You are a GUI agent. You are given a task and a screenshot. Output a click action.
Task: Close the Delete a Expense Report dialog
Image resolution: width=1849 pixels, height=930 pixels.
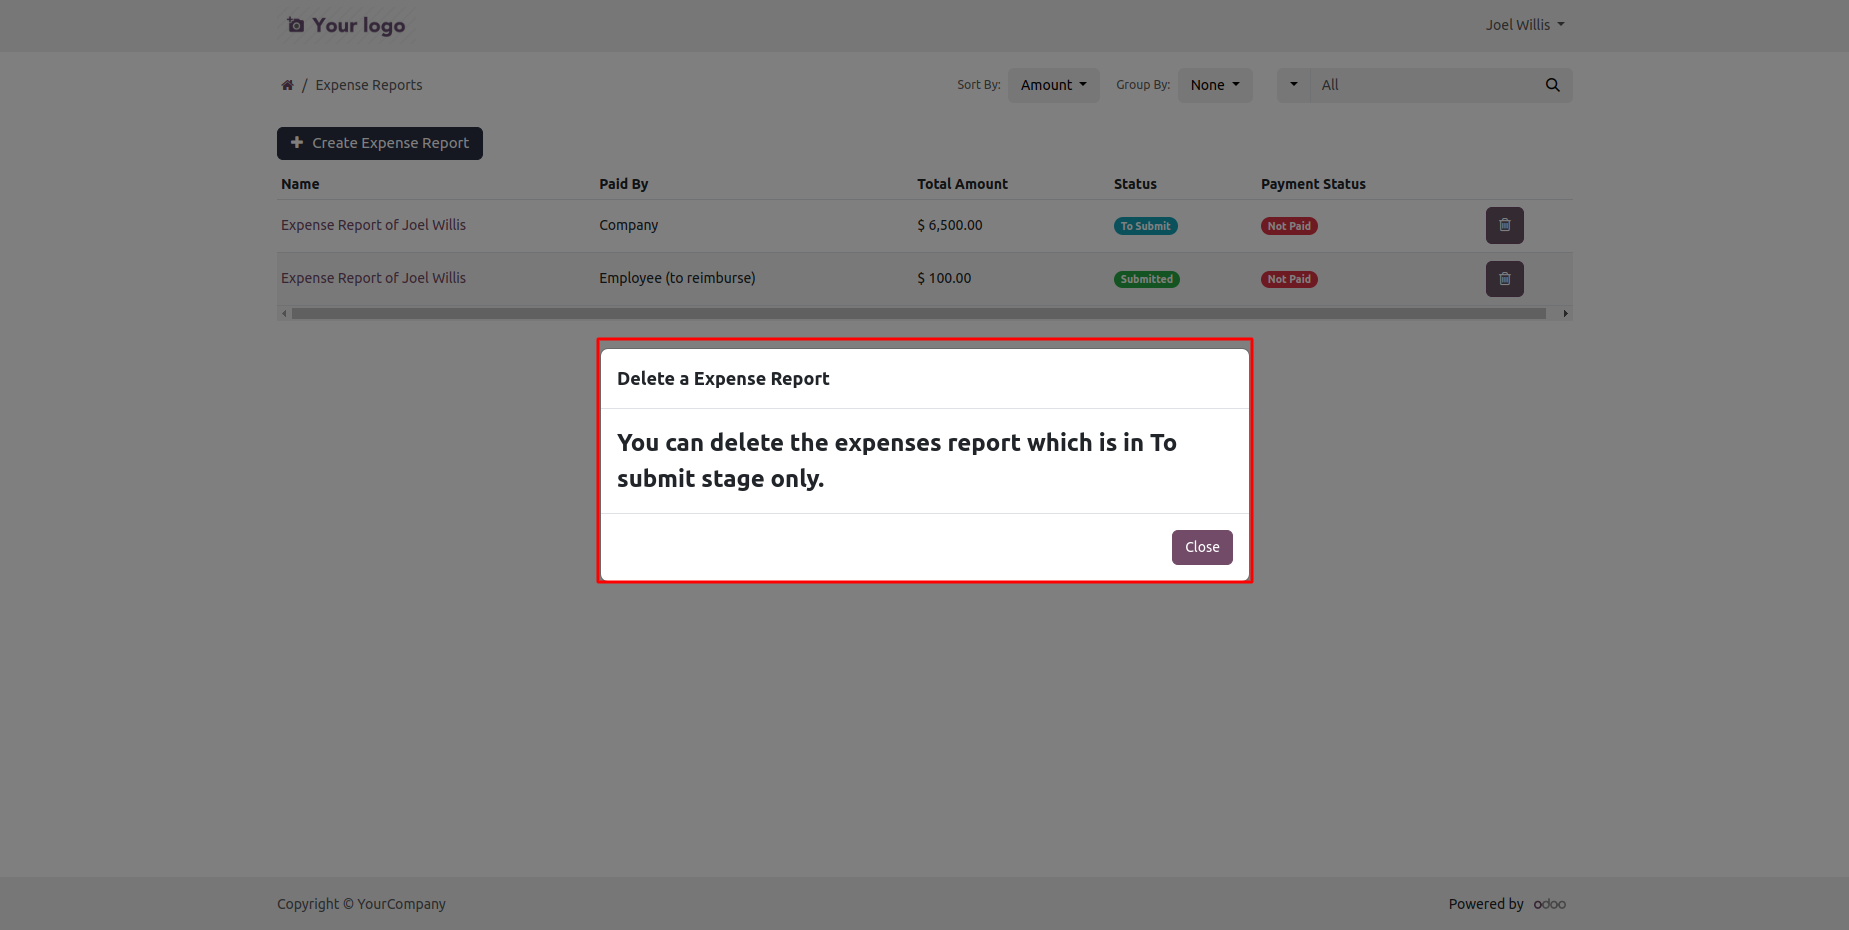[x=1202, y=547]
